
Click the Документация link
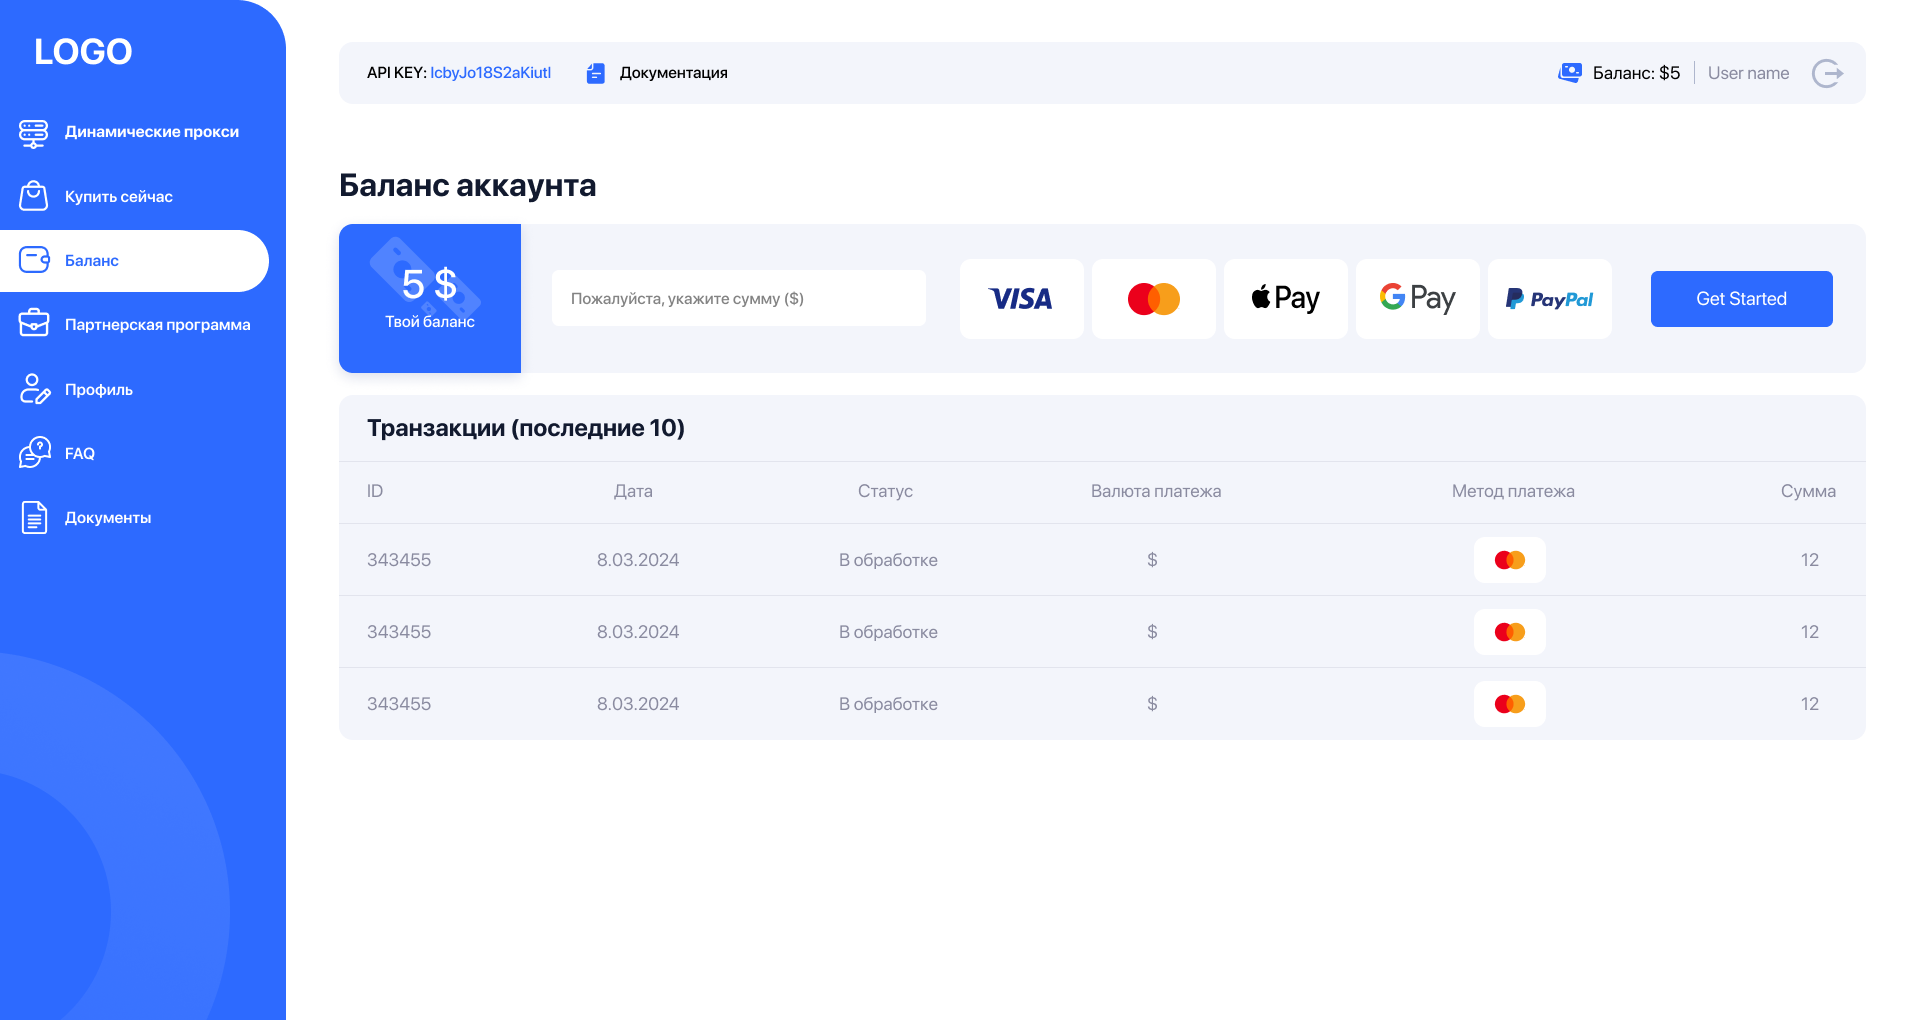coord(674,73)
